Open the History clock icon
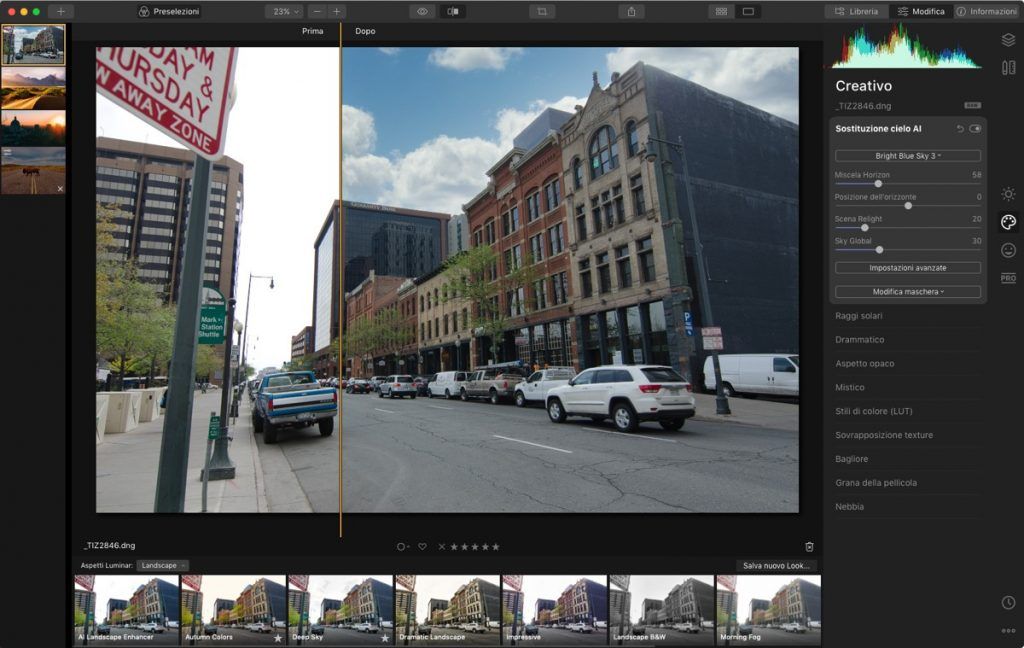Viewport: 1024px width, 648px height. [x=1008, y=602]
